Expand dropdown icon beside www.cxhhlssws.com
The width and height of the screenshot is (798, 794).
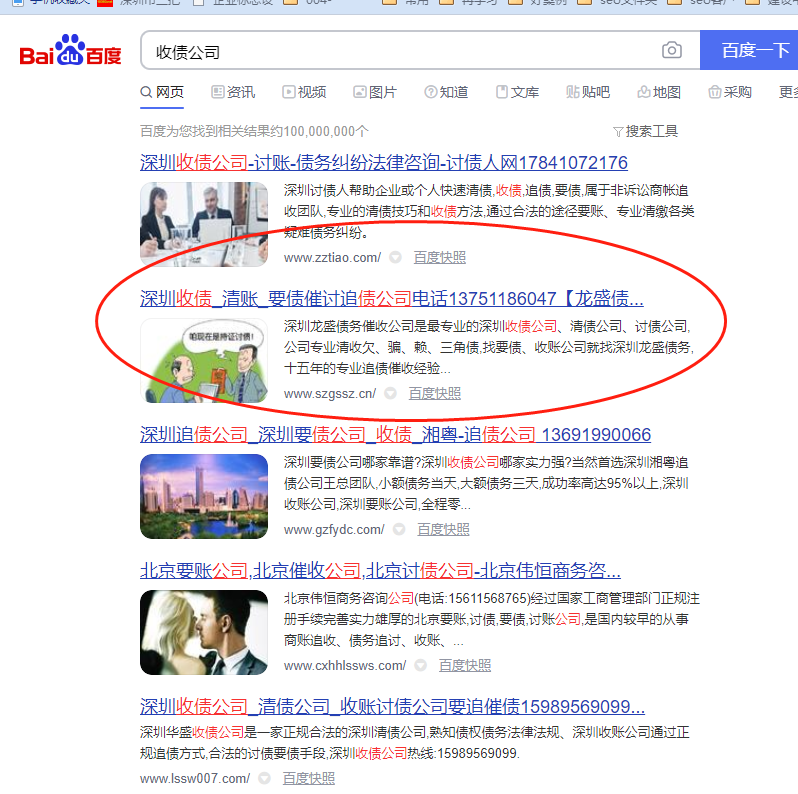point(420,666)
